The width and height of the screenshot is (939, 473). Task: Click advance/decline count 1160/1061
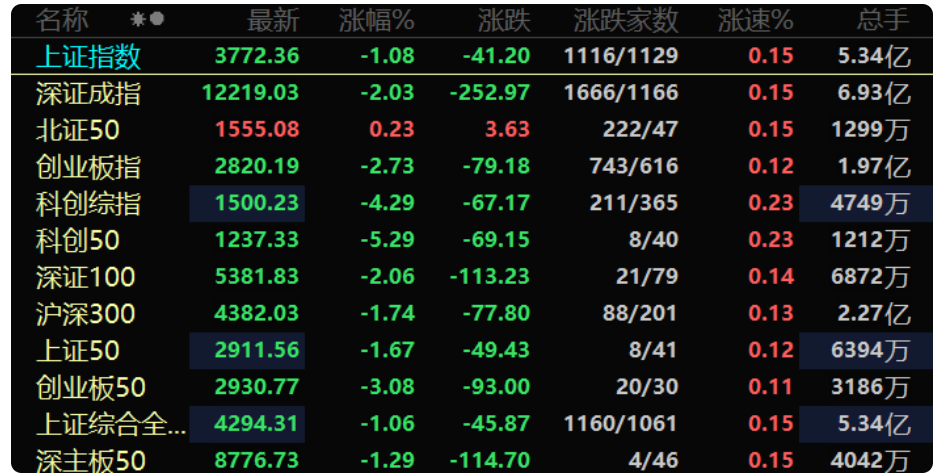[621, 424]
